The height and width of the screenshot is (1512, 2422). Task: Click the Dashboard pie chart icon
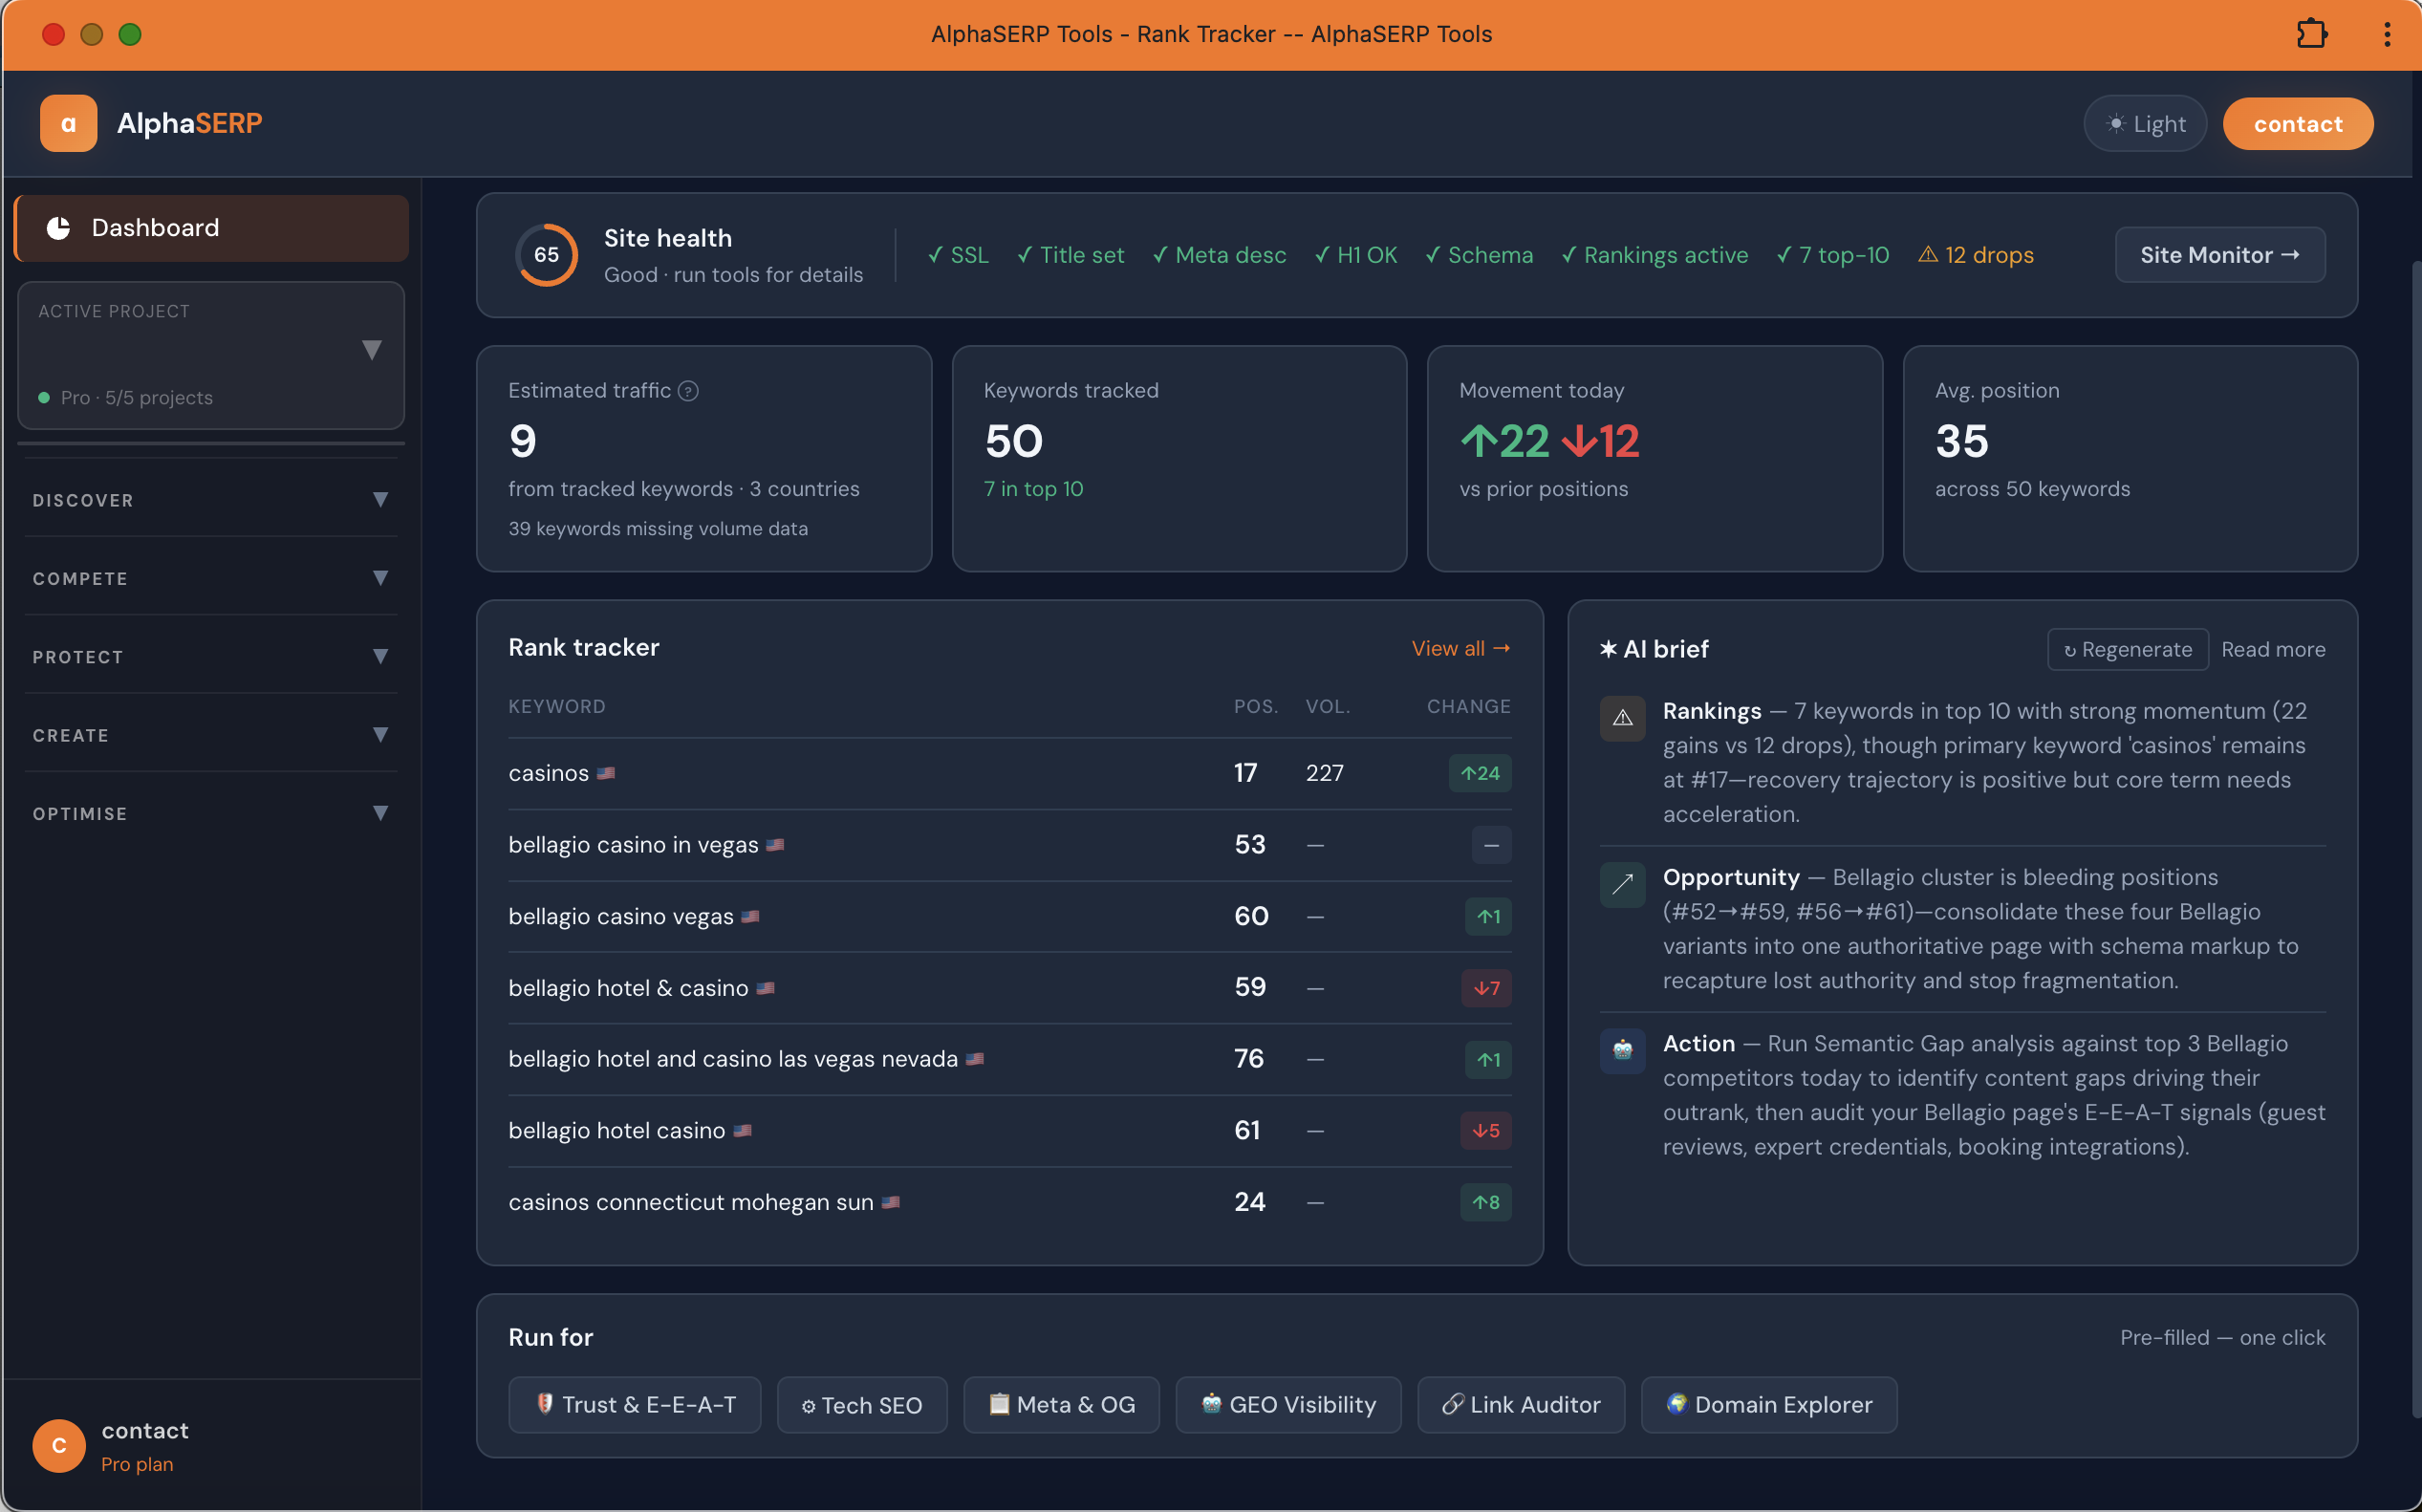pyautogui.click(x=59, y=228)
